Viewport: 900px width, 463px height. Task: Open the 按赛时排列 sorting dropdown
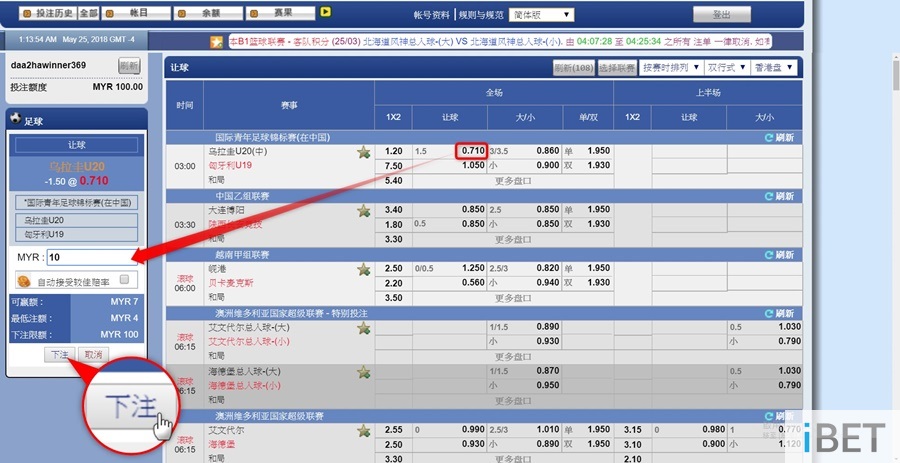tap(671, 68)
